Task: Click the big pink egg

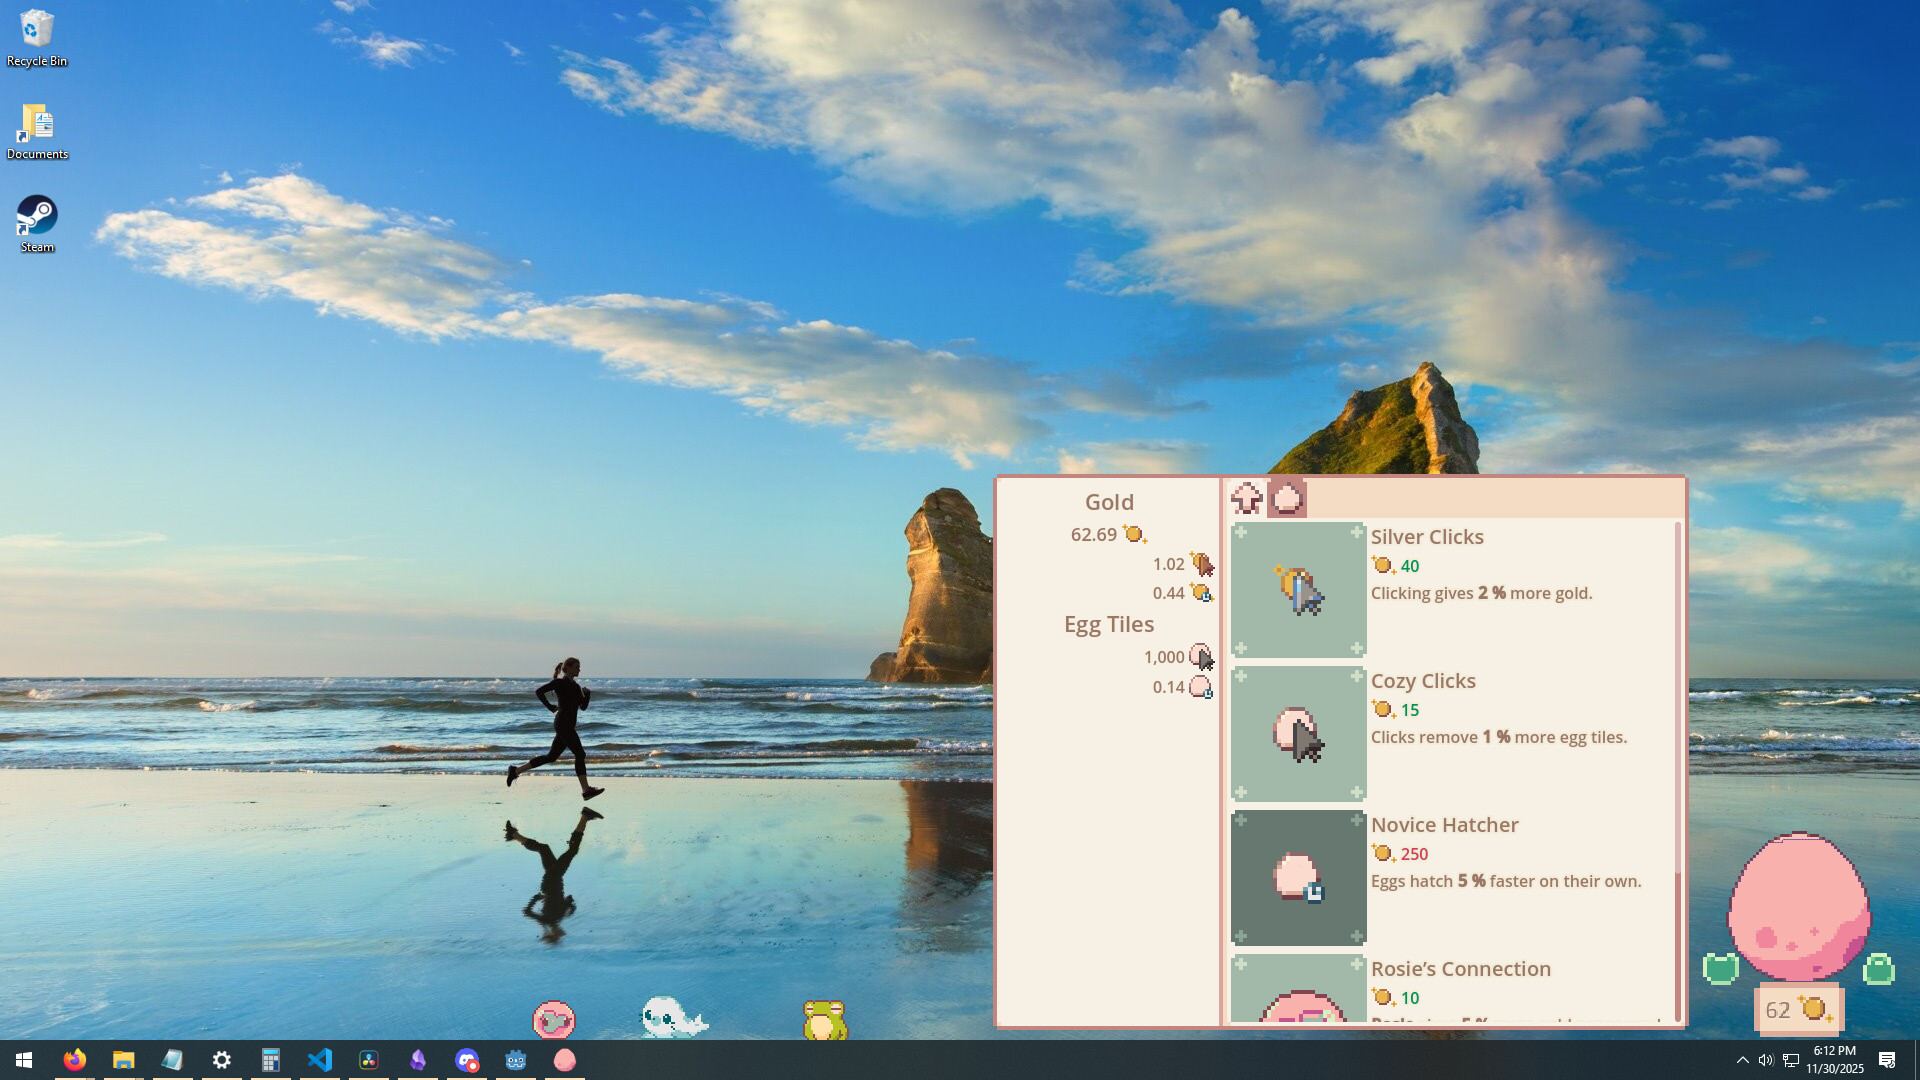Action: point(1798,907)
